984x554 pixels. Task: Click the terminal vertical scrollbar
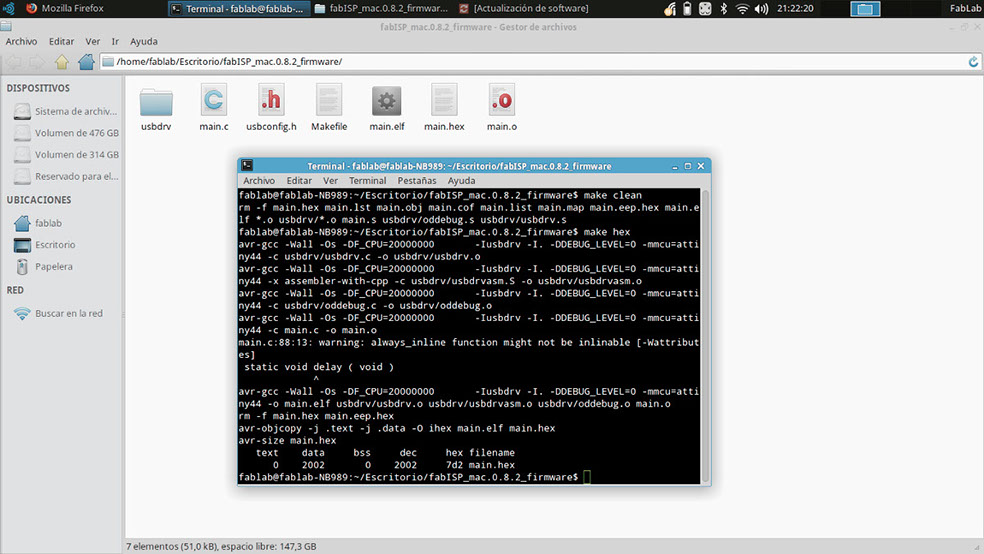click(705, 336)
